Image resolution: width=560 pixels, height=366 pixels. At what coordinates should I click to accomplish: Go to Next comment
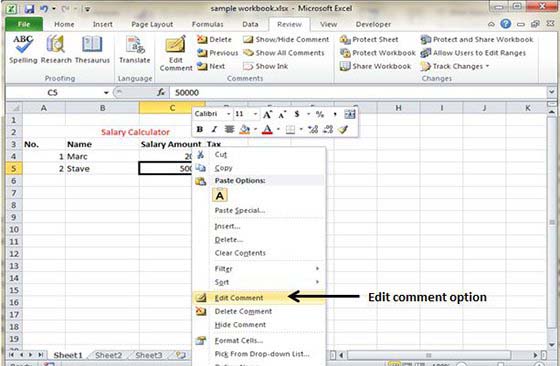point(211,66)
